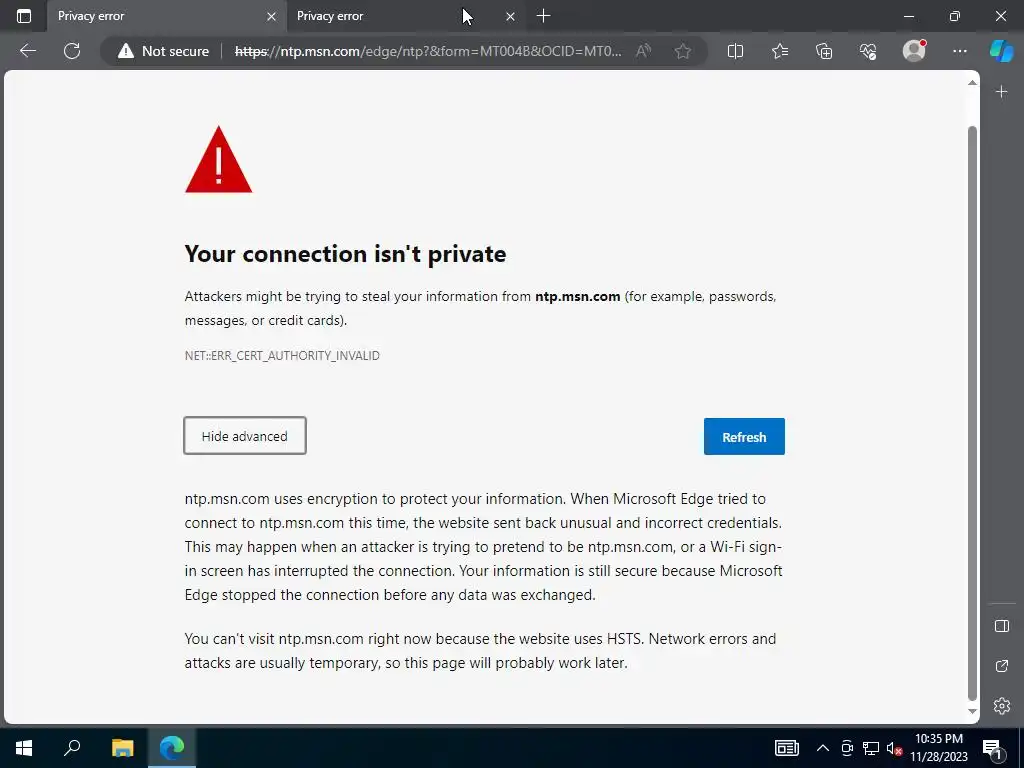This screenshot has height=768, width=1024.
Task: Open Browser essentials heart icon
Action: 868,51
